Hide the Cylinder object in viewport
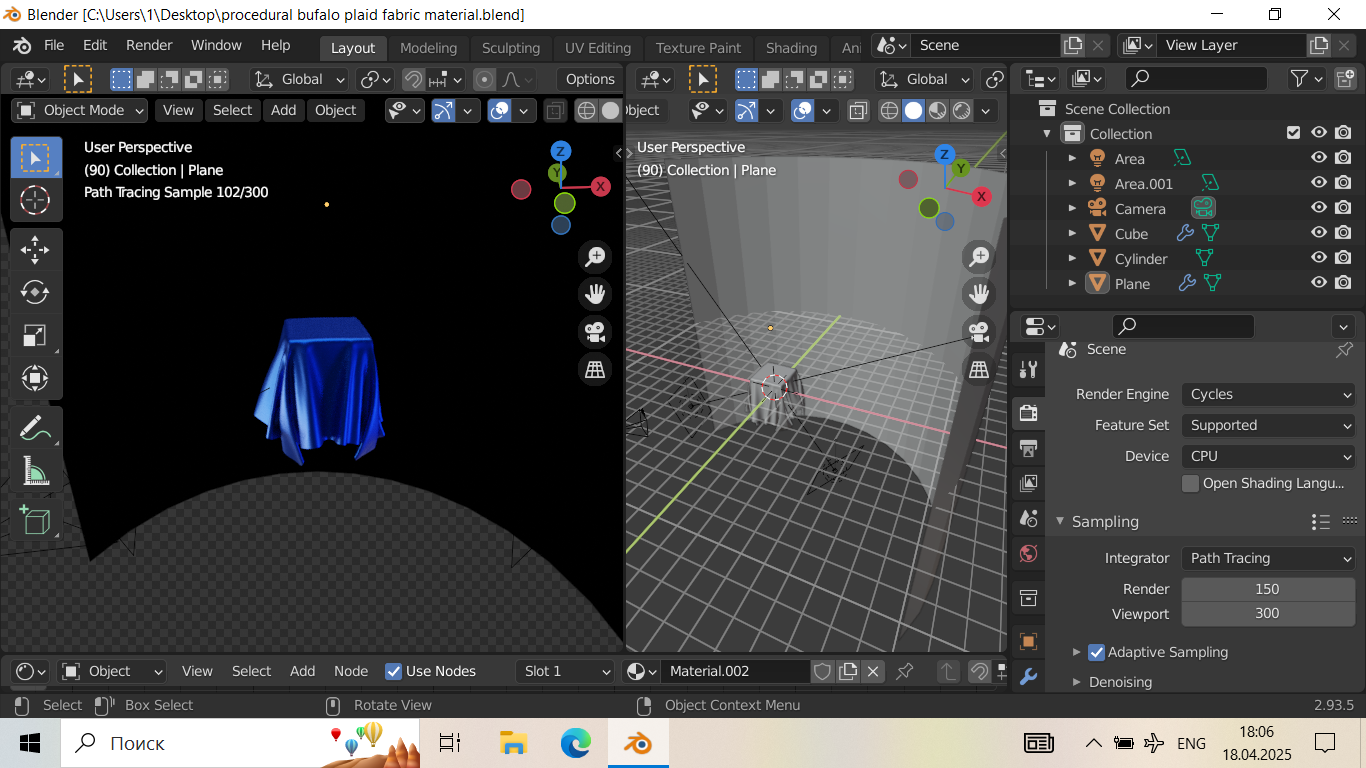The height and width of the screenshot is (768, 1366). tap(1319, 258)
